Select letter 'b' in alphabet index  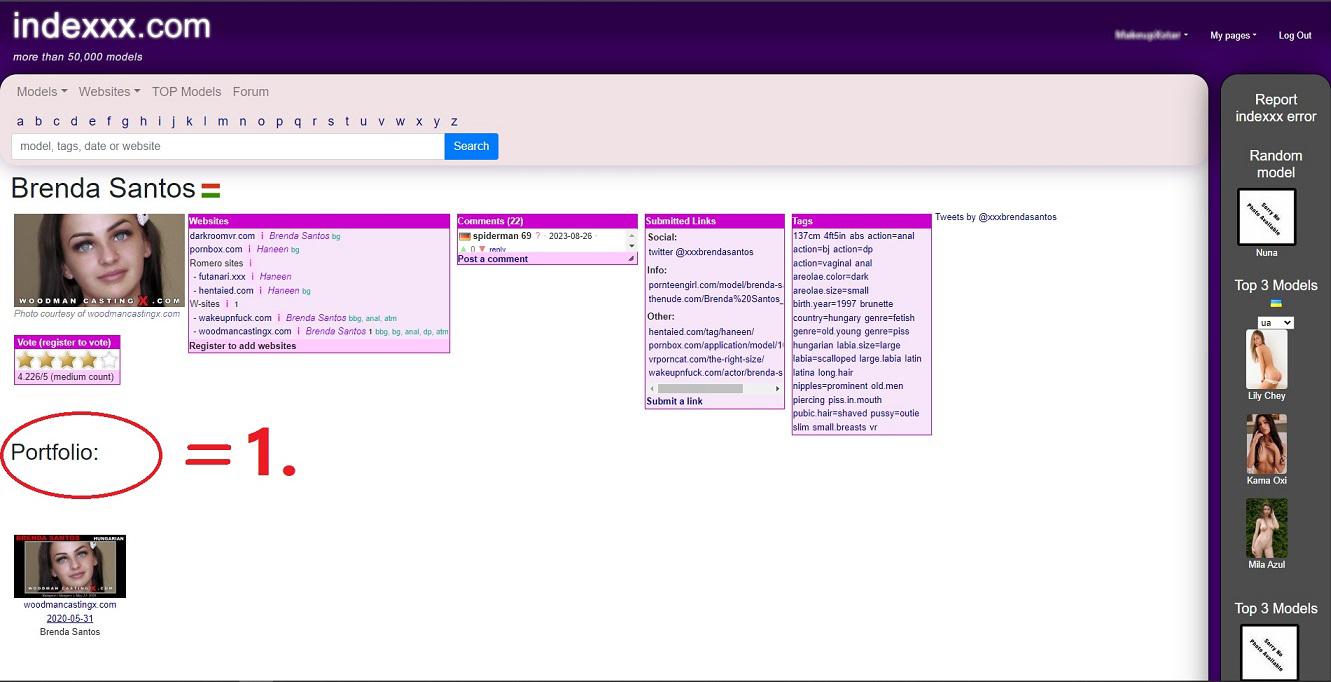[38, 121]
